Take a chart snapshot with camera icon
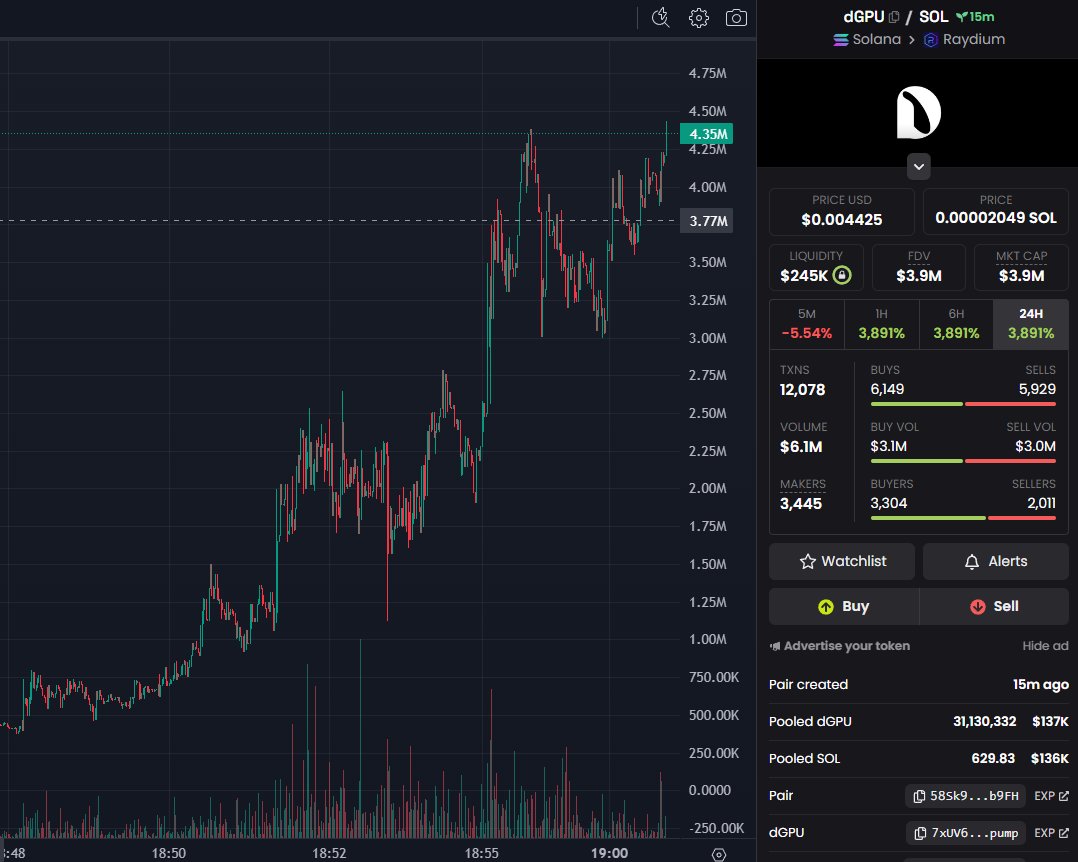The width and height of the screenshot is (1078, 862). tap(737, 18)
